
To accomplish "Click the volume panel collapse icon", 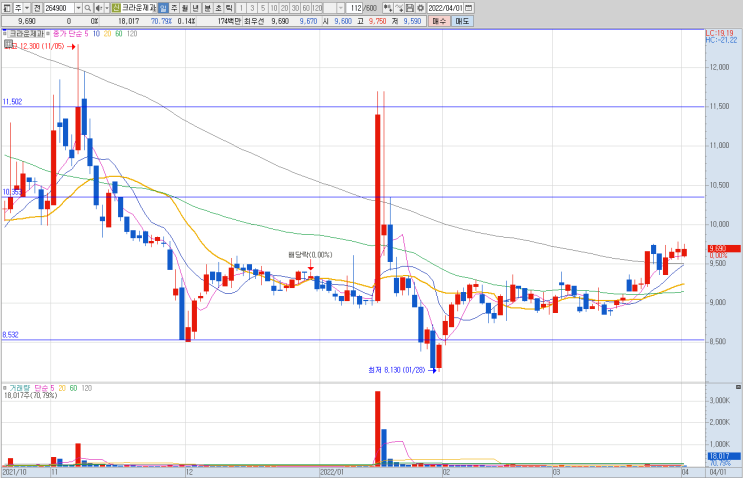I will (738, 387).
